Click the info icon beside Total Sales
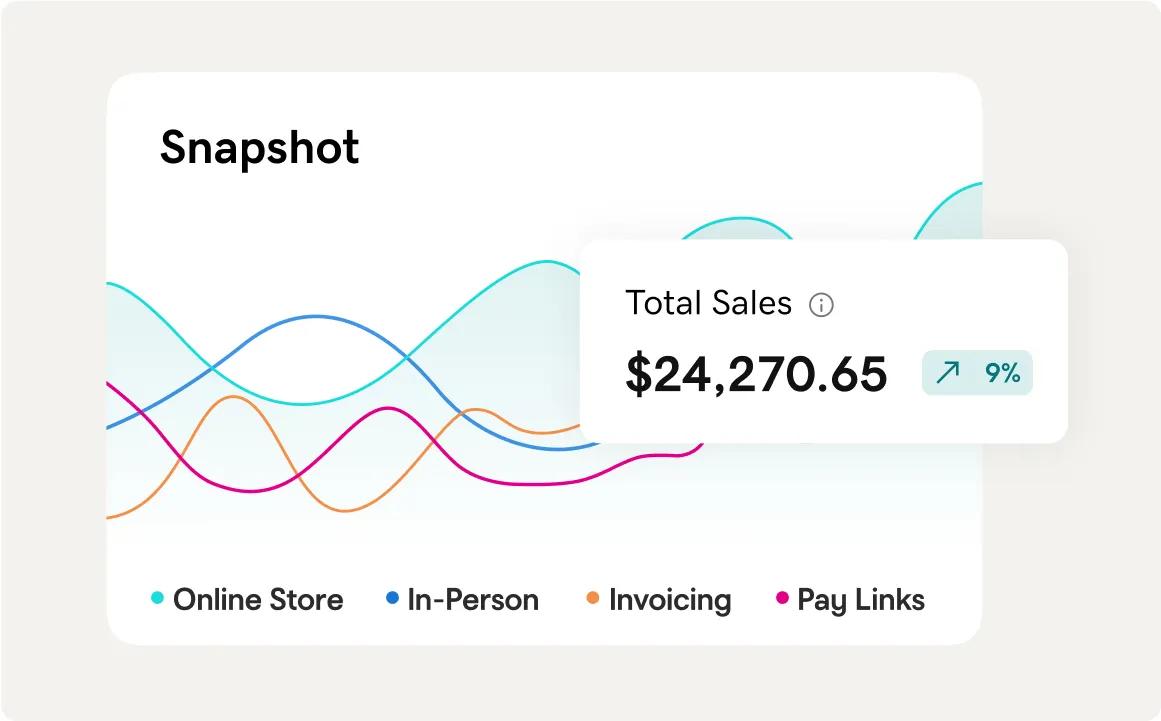Screen dimensions: 1161x721 (821, 305)
